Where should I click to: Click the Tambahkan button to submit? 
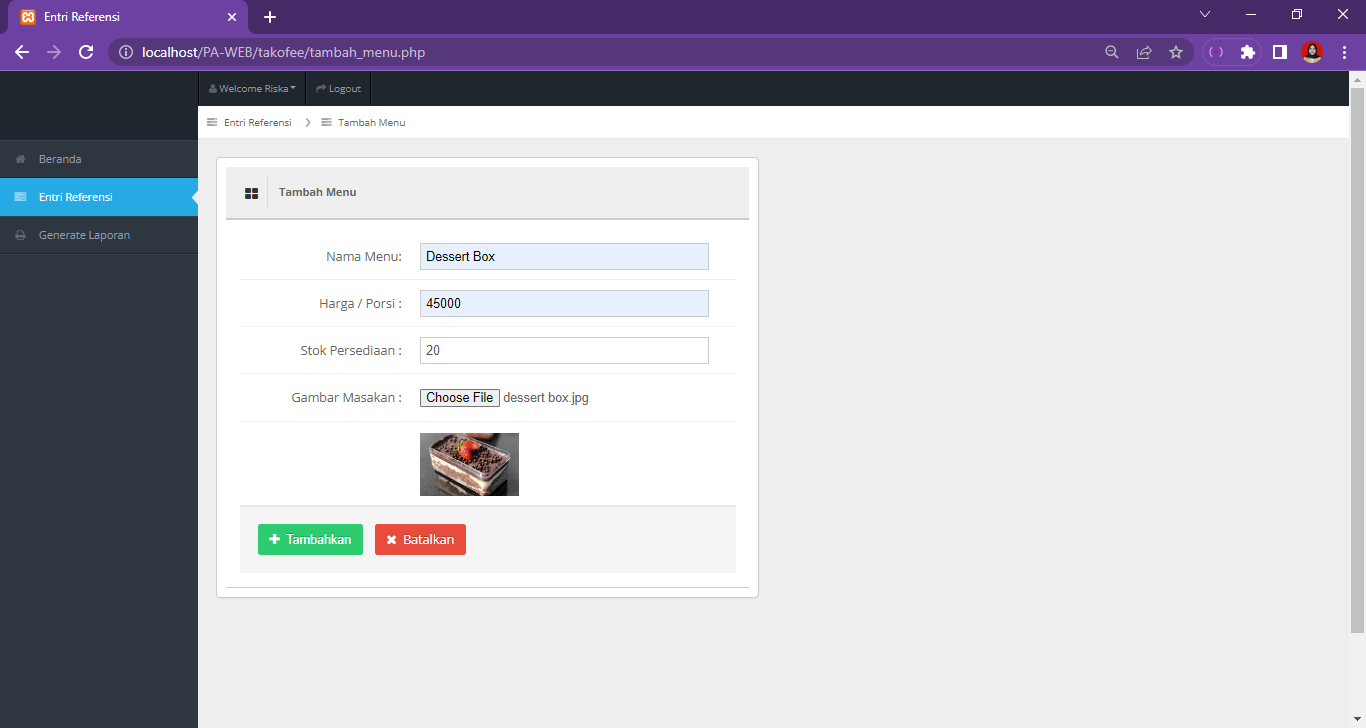(x=310, y=539)
